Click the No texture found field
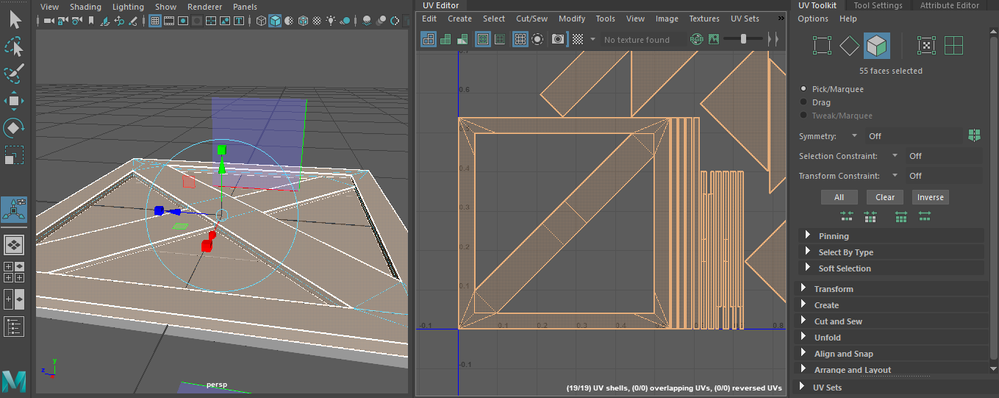This screenshot has width=999, height=398. pyautogui.click(x=642, y=39)
